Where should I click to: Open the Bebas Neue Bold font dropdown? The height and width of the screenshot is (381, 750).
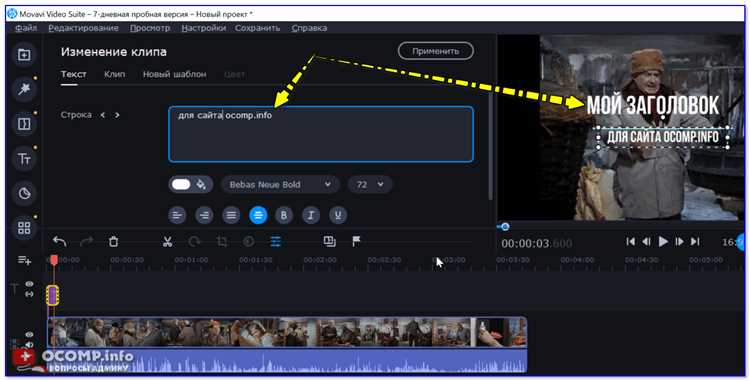[280, 185]
